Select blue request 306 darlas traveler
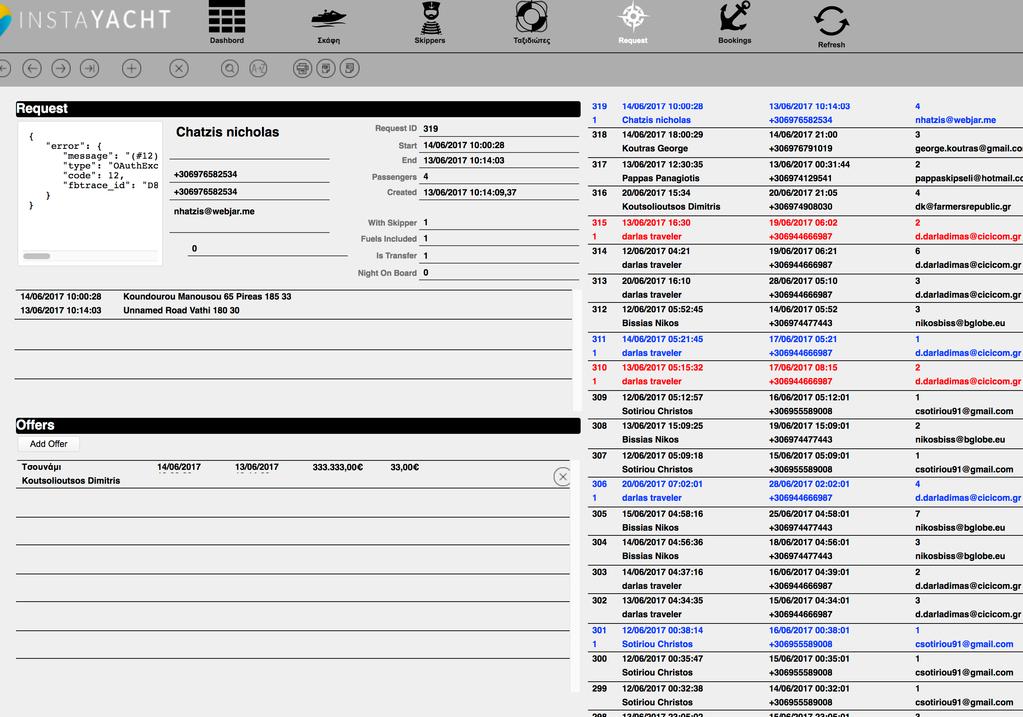The width and height of the screenshot is (1023, 717). click(x=805, y=491)
